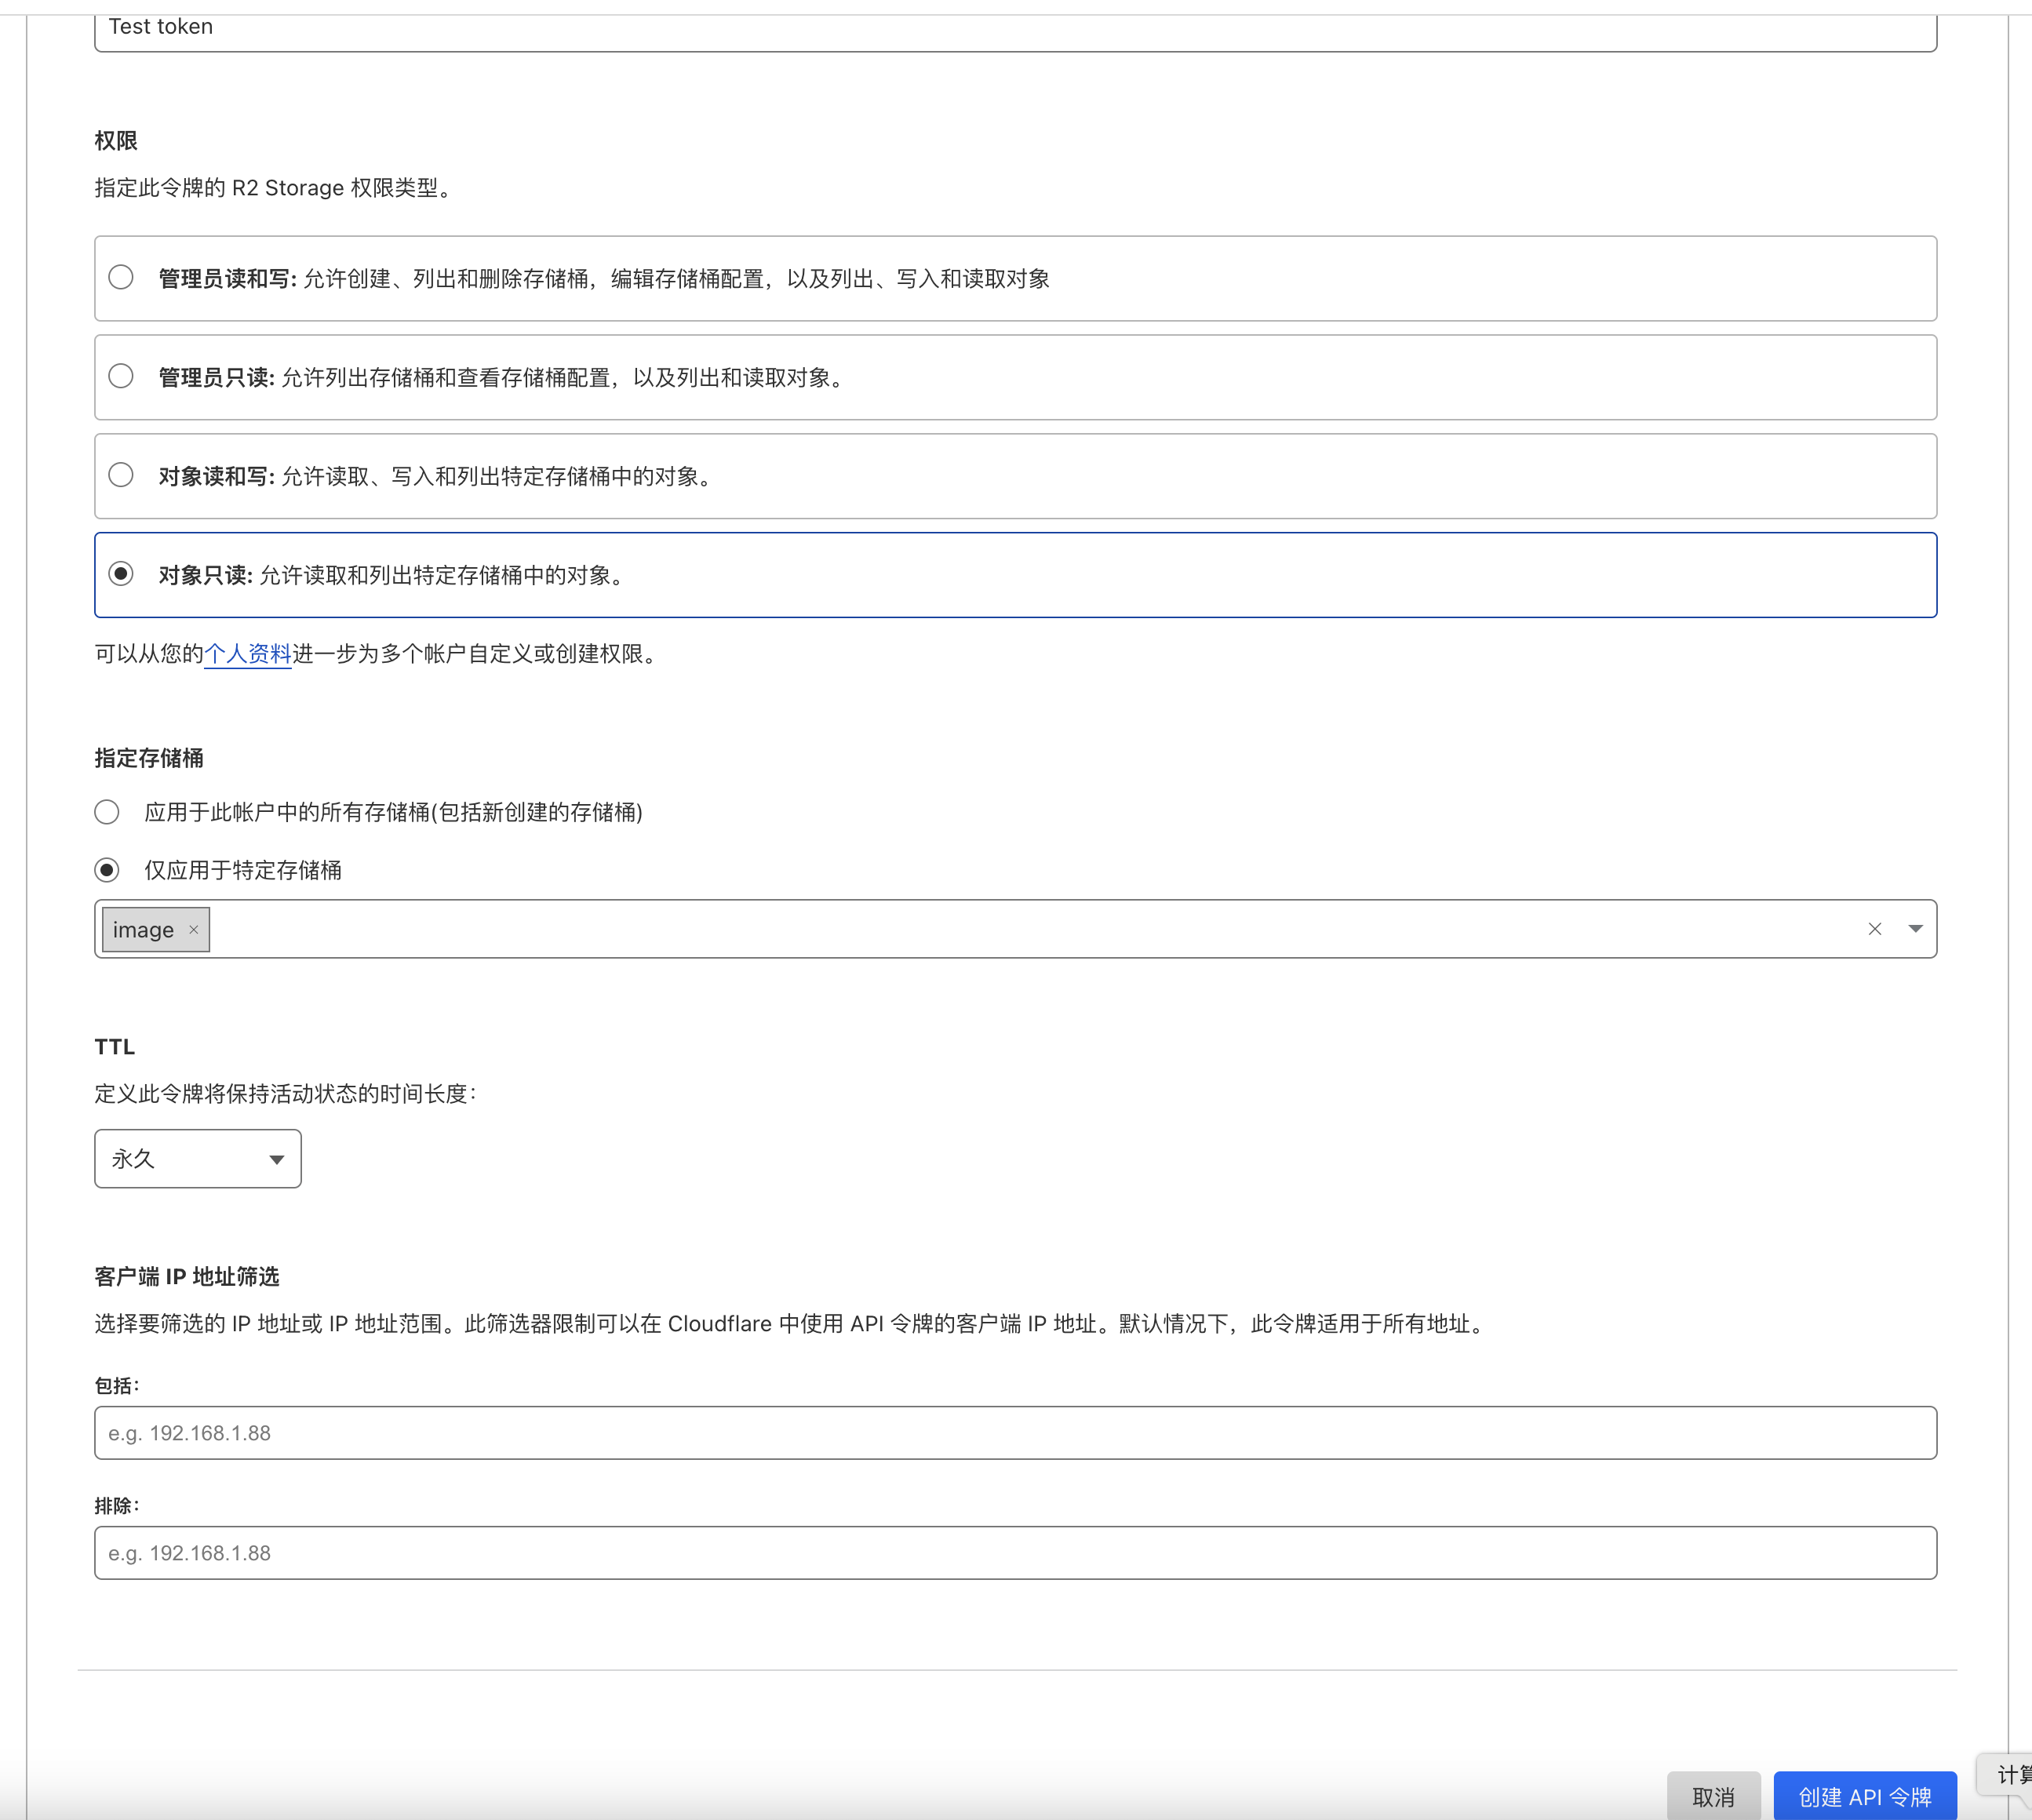The image size is (2032, 1820).
Task: Click the 指定存储桶 section heading
Action: (x=149, y=758)
